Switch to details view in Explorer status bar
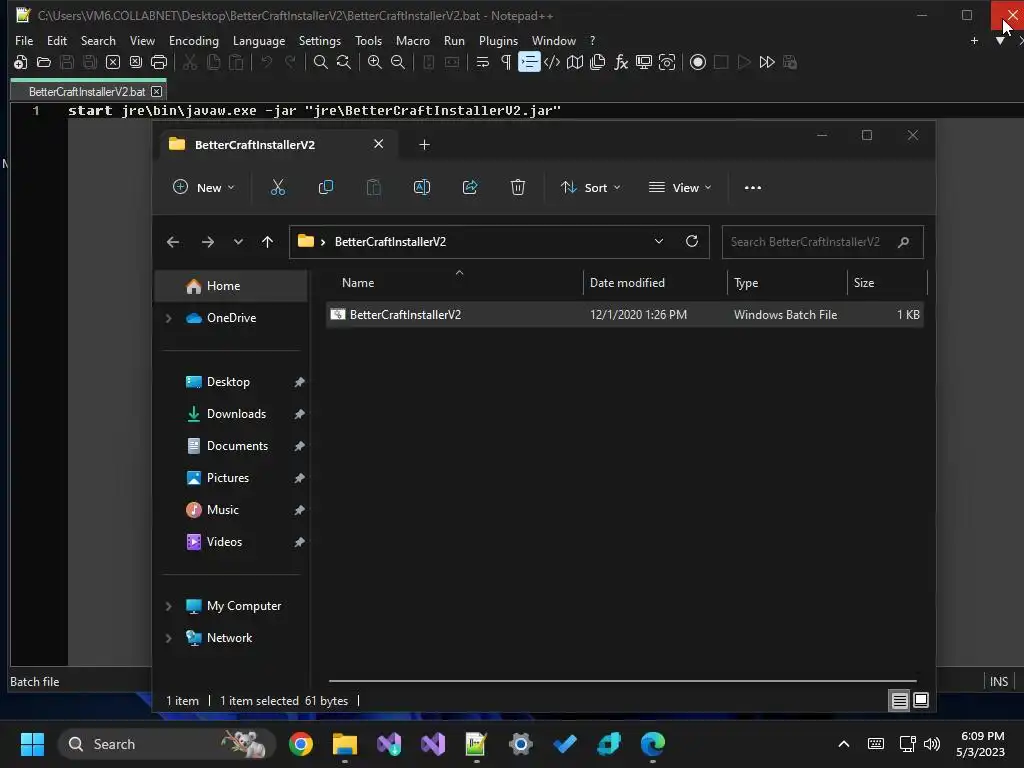 click(899, 700)
